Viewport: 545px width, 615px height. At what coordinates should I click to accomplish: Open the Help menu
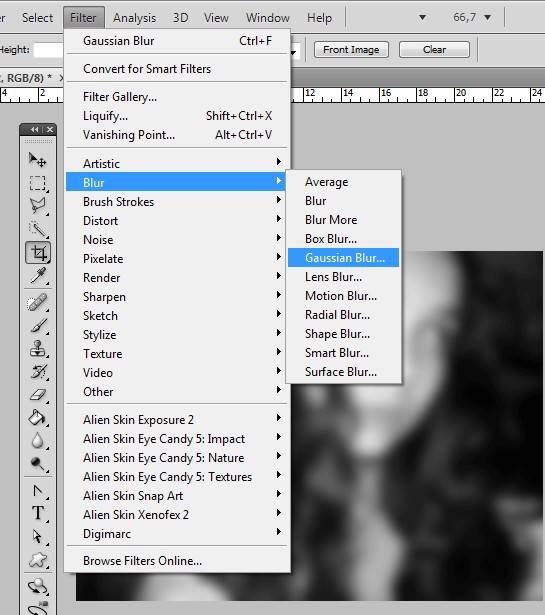[319, 18]
